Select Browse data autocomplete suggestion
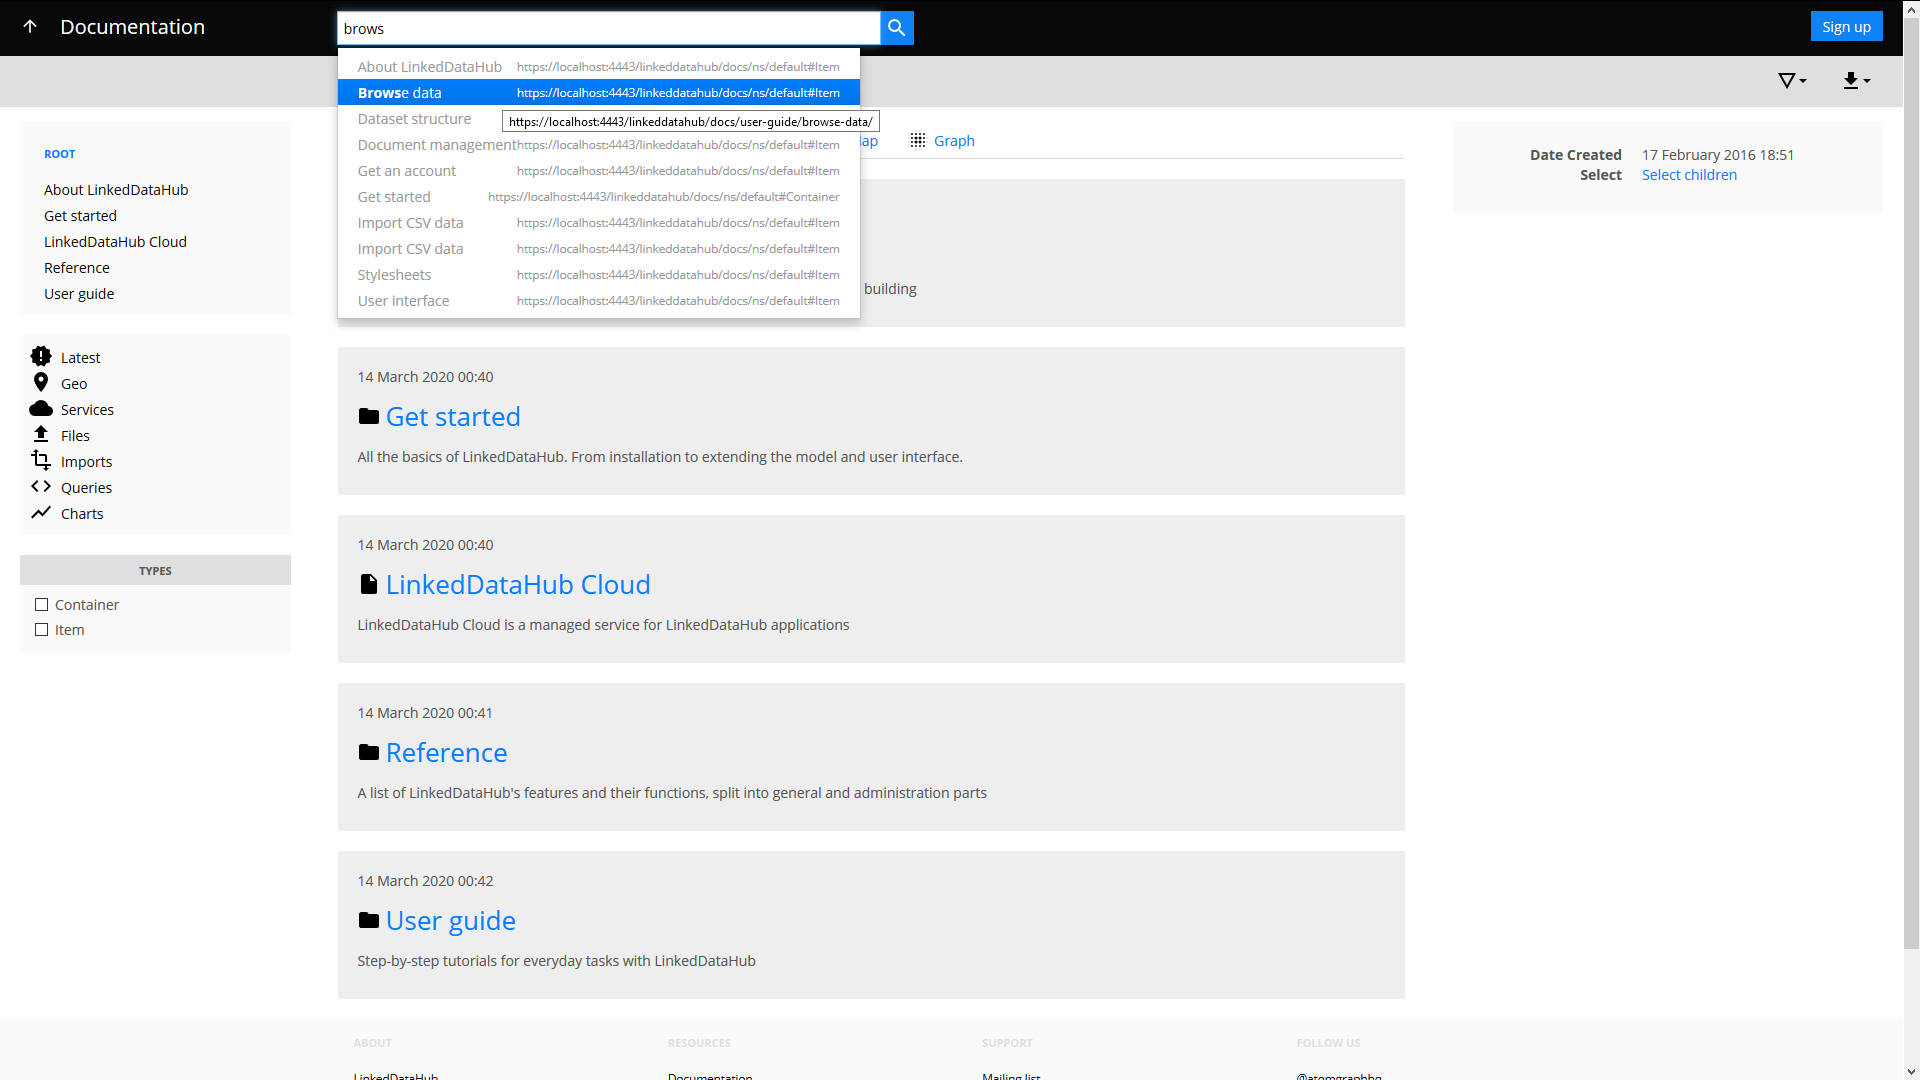1920x1080 pixels. [400, 92]
